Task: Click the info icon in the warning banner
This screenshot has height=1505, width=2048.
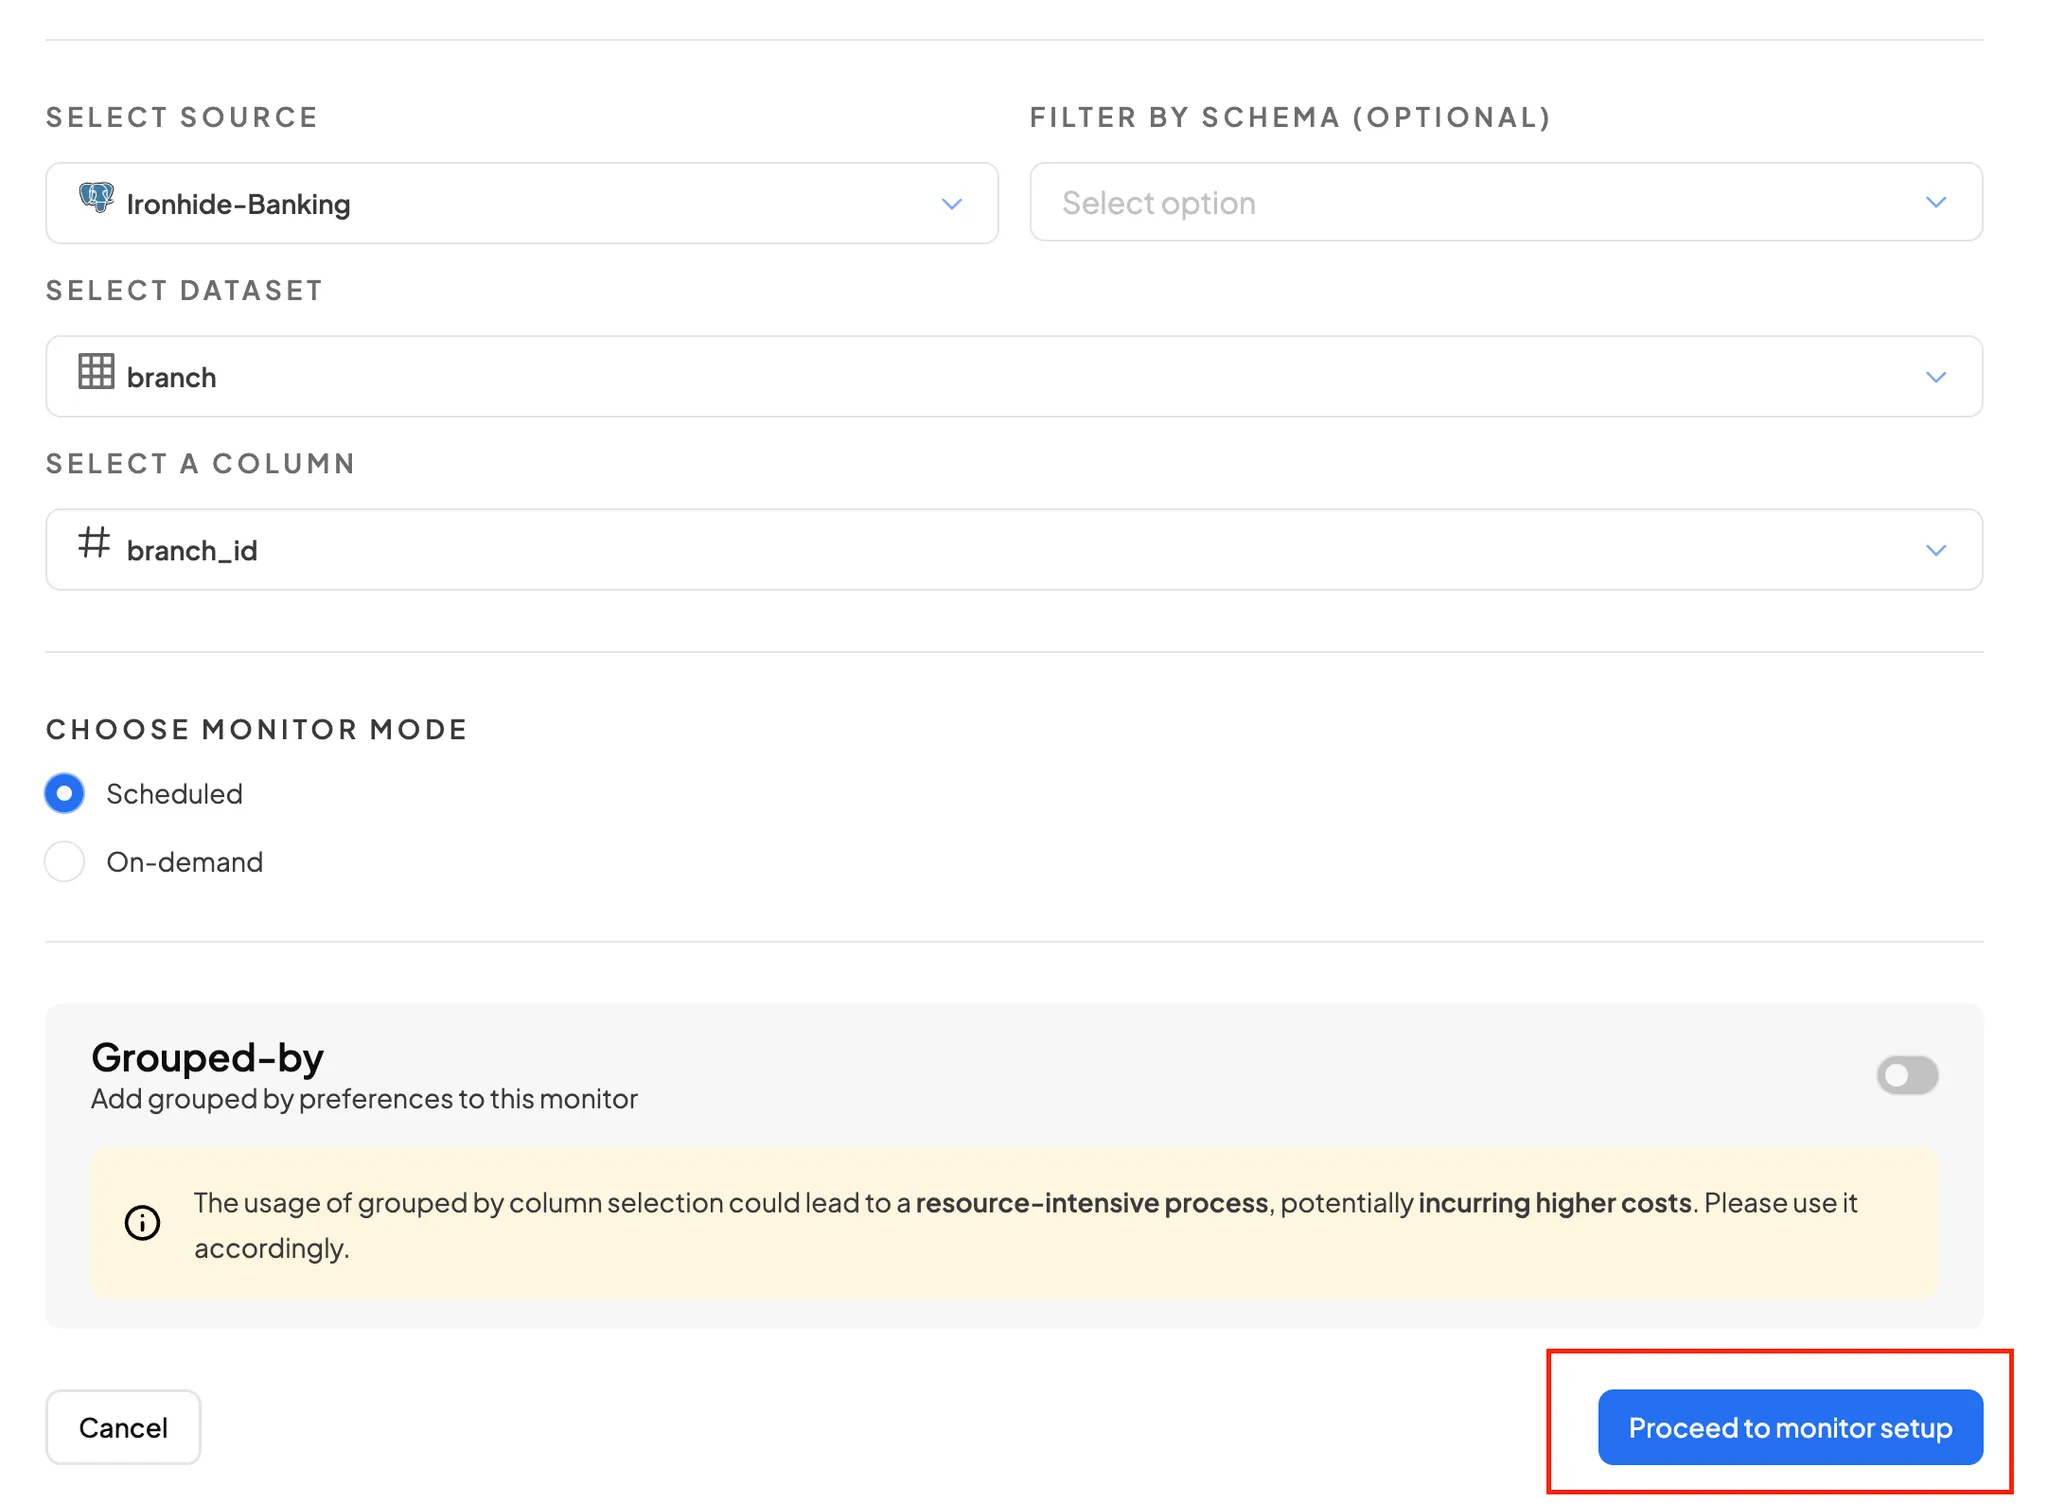Action: (142, 1223)
